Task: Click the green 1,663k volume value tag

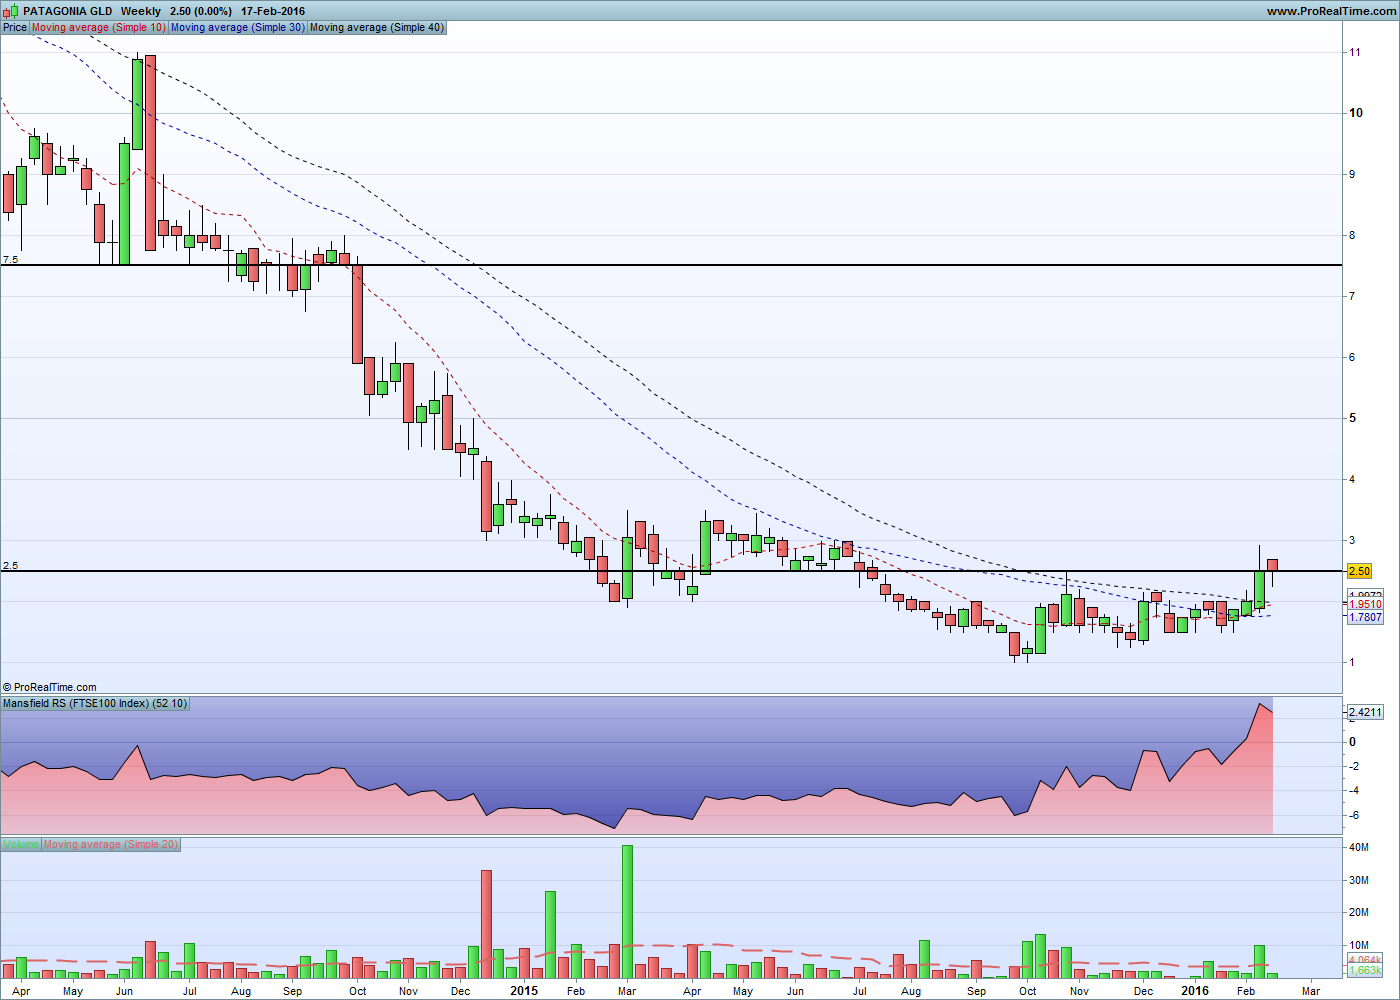Action: click(x=1365, y=970)
